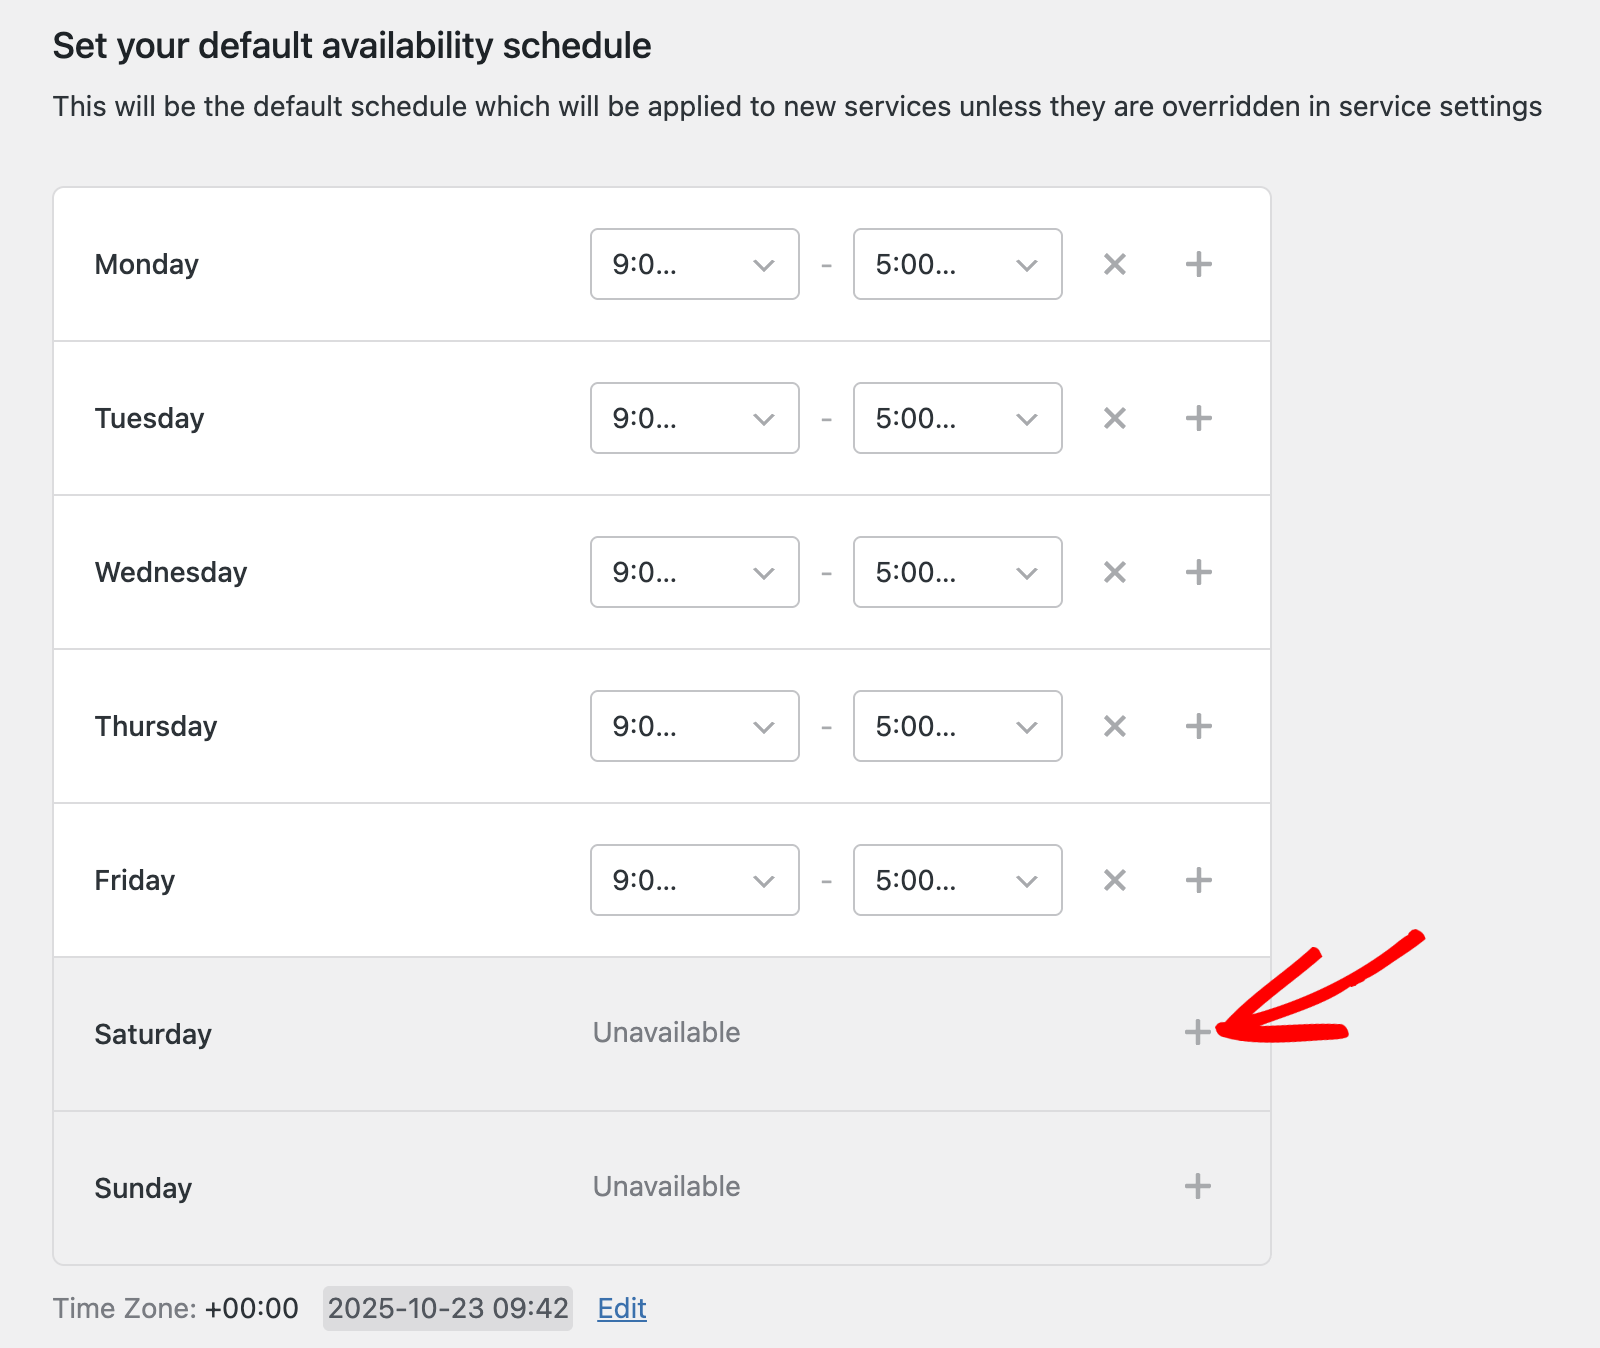Expand Tuesday's start time selector

tap(694, 418)
